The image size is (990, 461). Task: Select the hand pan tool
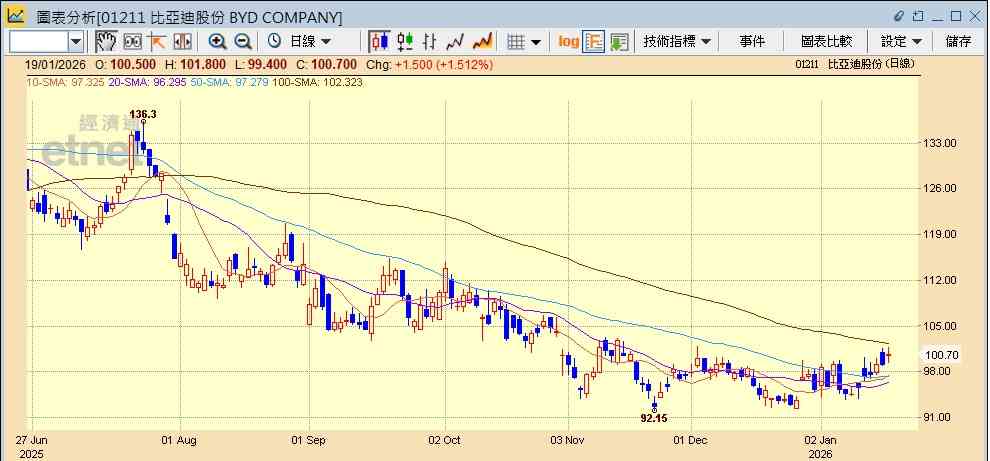click(x=107, y=42)
